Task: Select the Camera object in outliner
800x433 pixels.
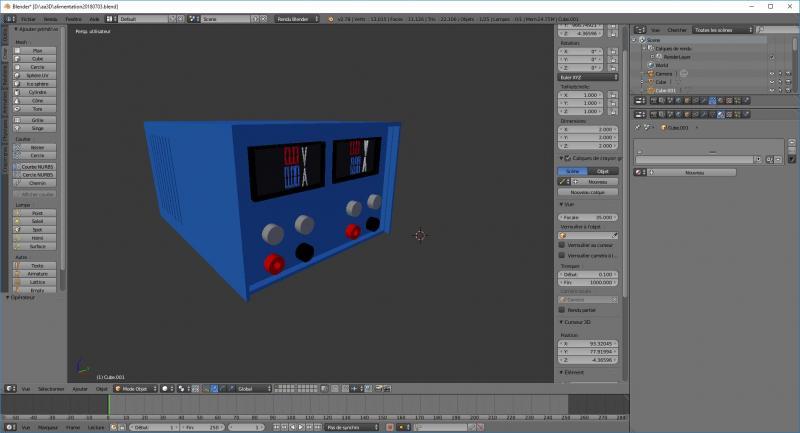Action: pyautogui.click(x=664, y=73)
